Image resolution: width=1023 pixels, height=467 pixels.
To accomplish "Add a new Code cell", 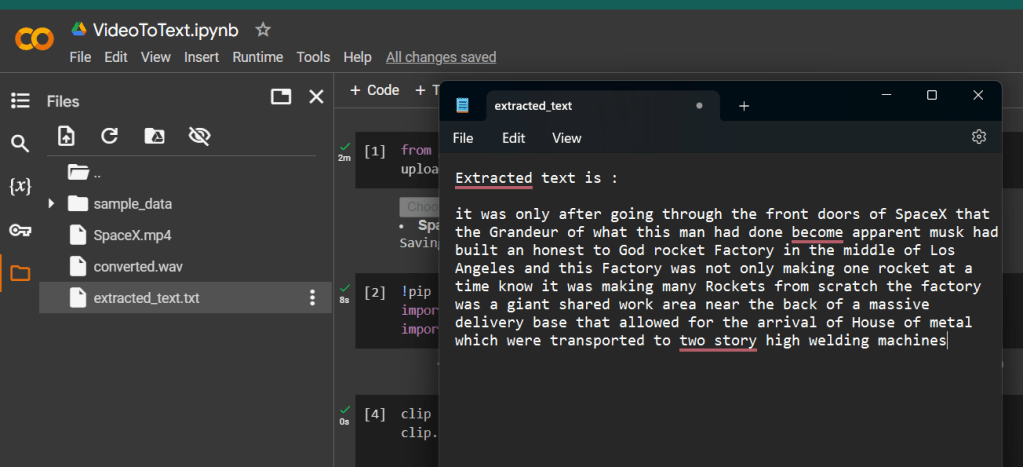I will coord(374,90).
